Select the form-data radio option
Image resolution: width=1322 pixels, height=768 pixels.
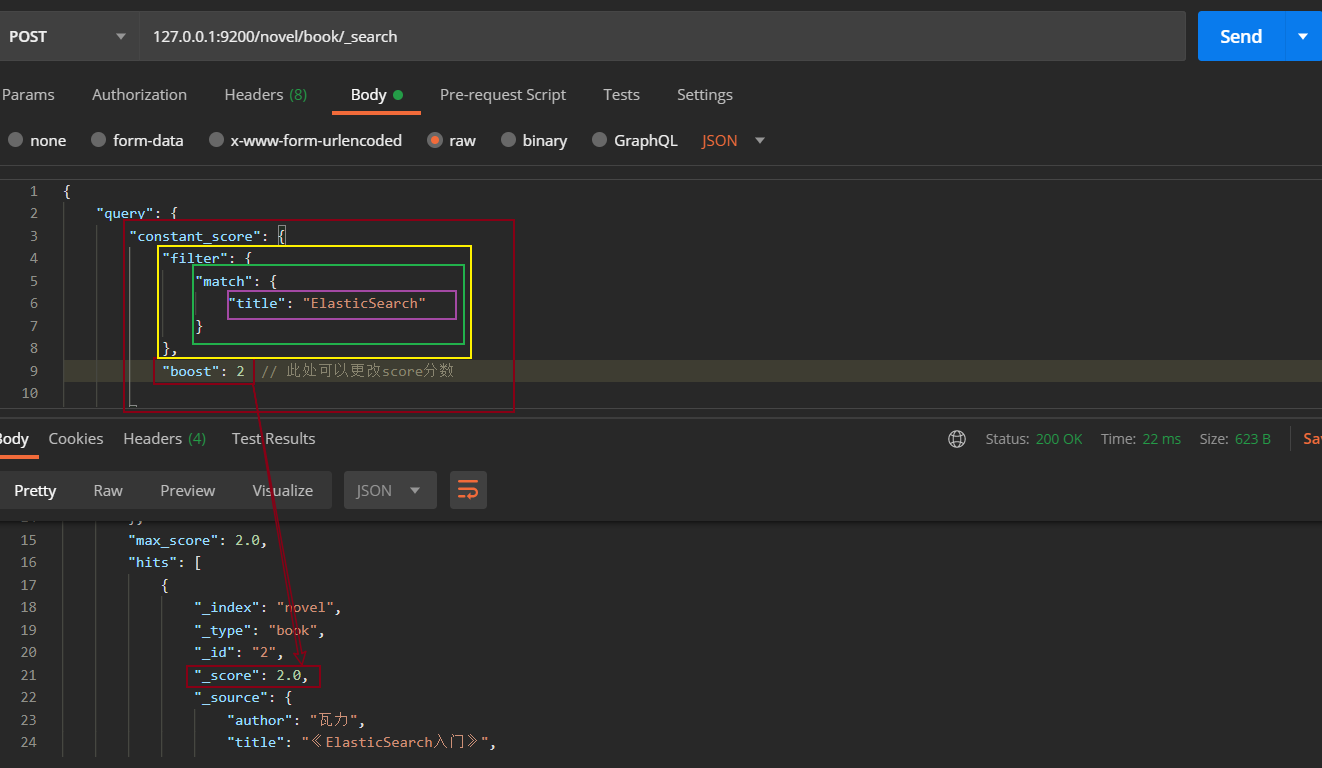pyautogui.click(x=98, y=140)
